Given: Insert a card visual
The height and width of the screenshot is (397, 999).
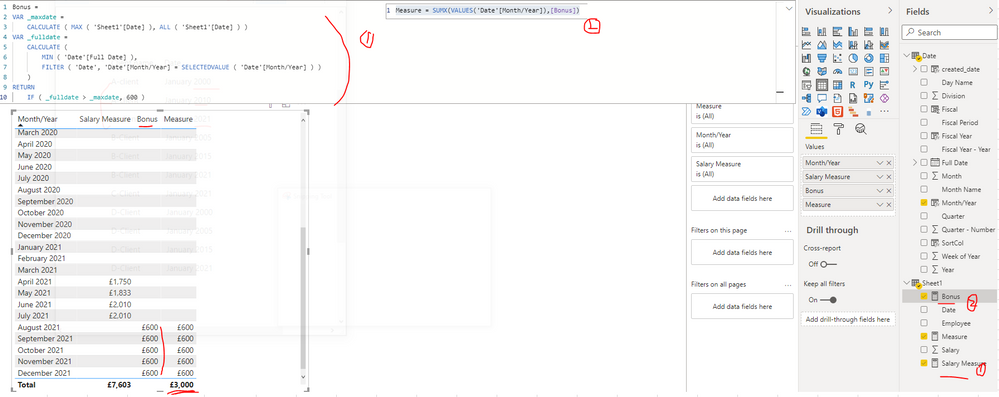Looking at the screenshot, I should tap(853, 71).
